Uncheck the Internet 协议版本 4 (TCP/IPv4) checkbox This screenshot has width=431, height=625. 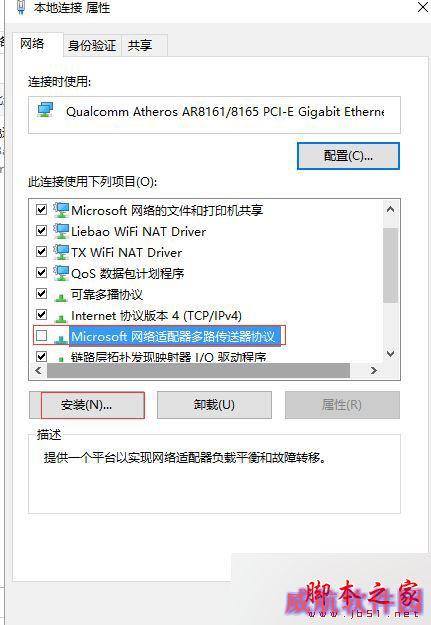tap(41, 314)
